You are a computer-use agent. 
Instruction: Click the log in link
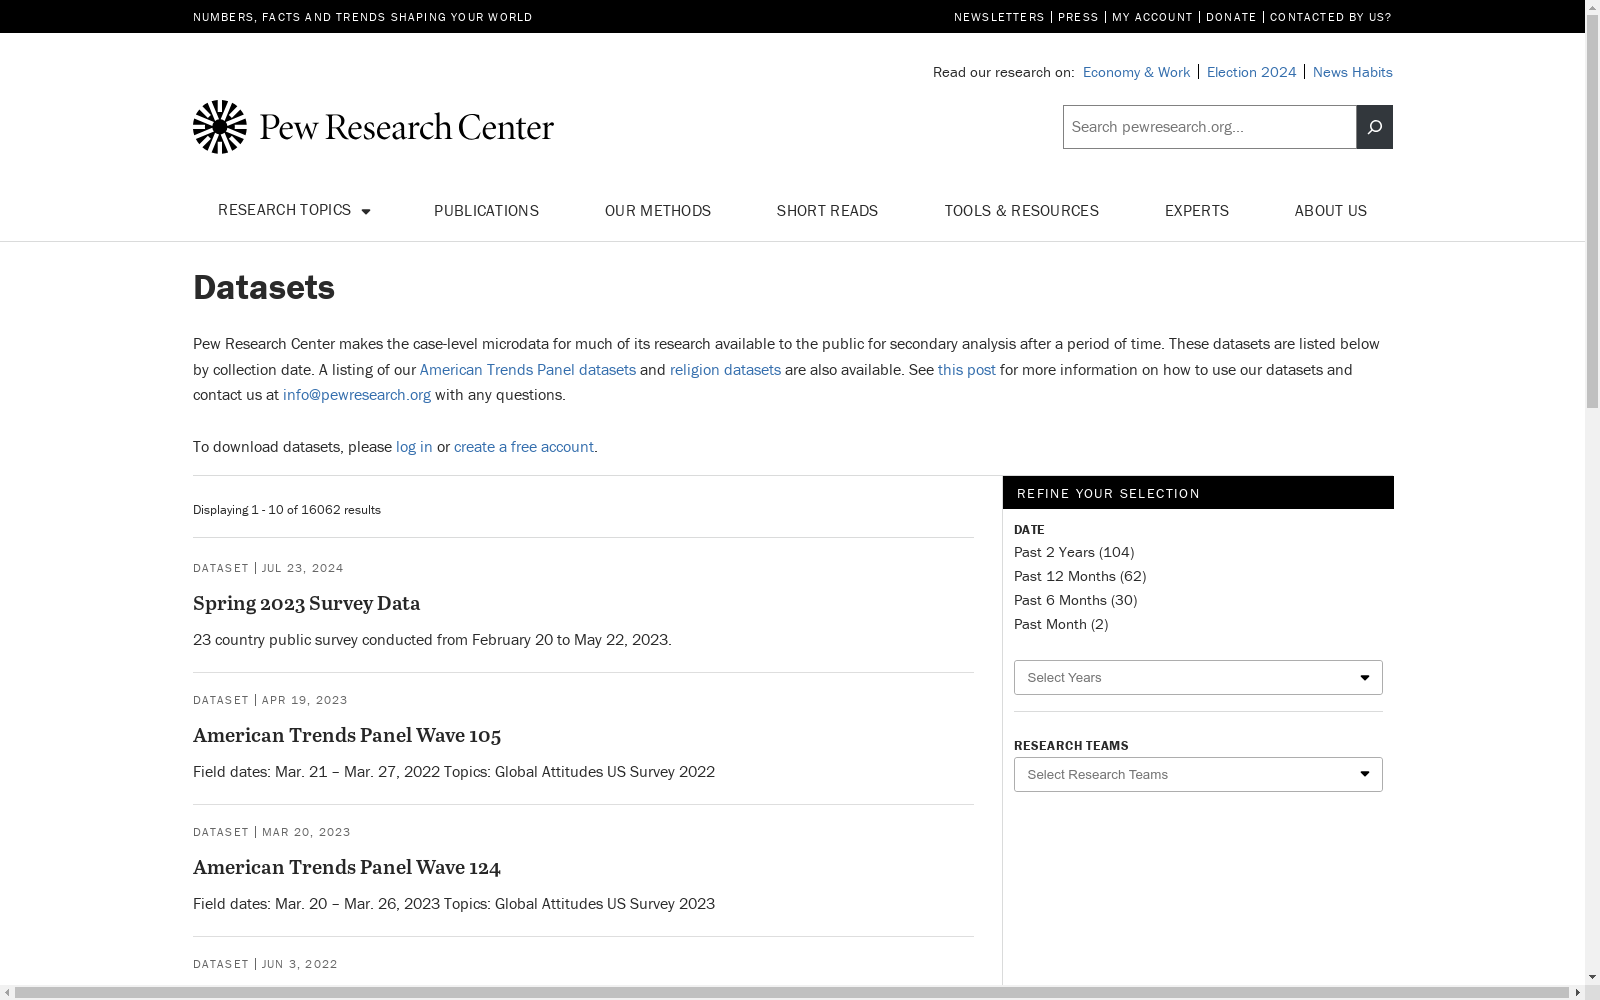tap(414, 447)
